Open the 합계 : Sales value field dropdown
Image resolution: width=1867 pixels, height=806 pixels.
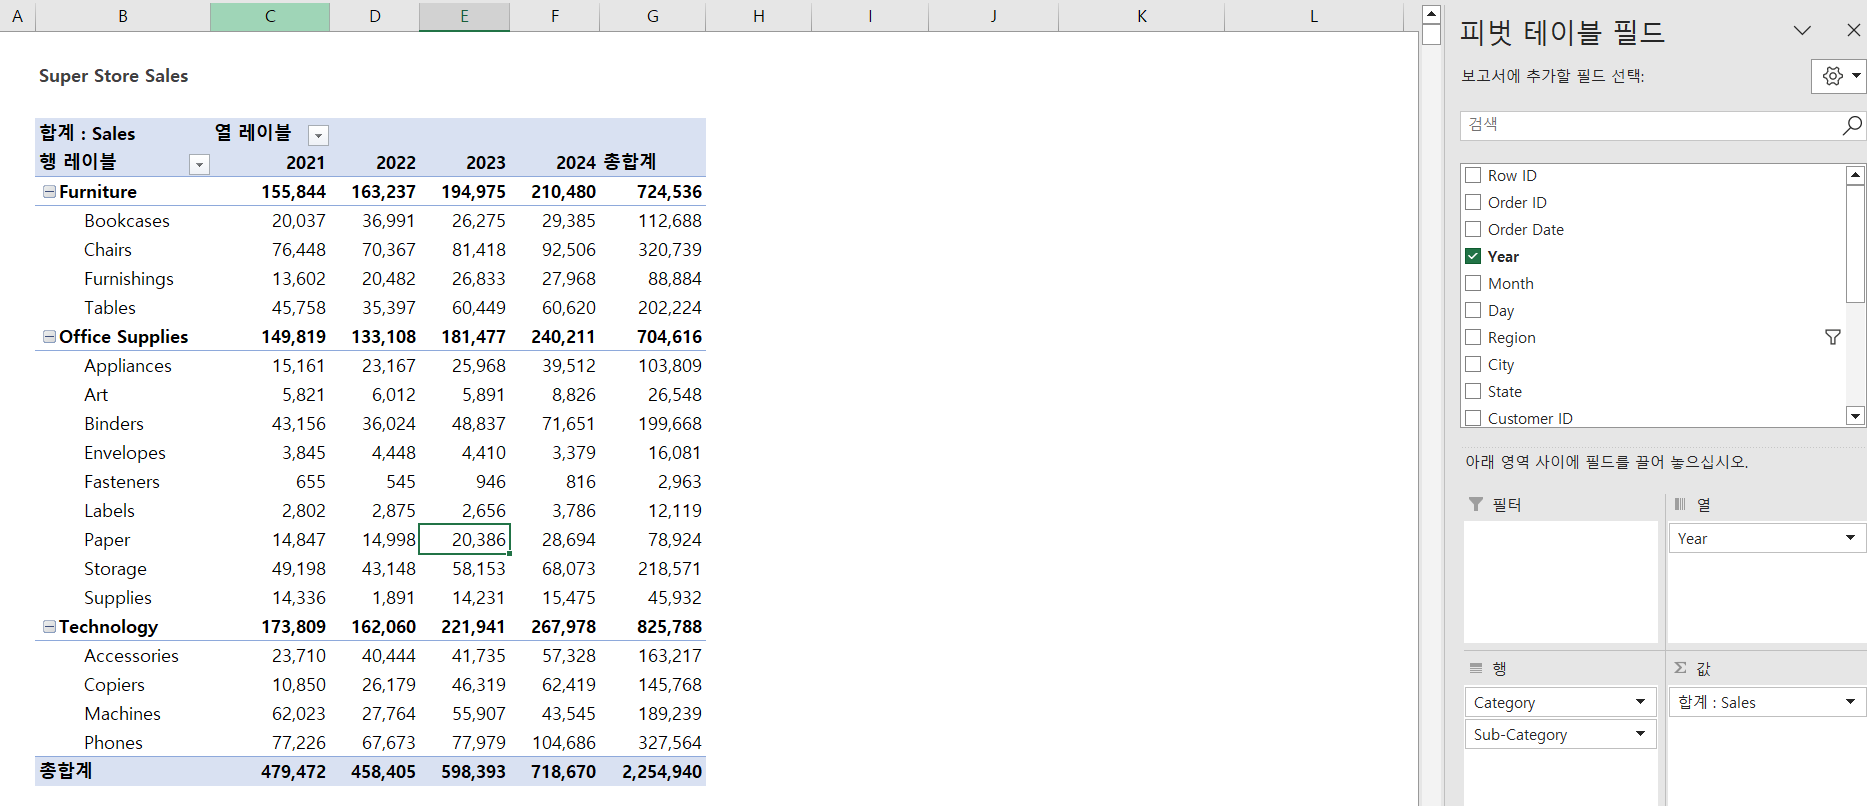pos(1850,702)
